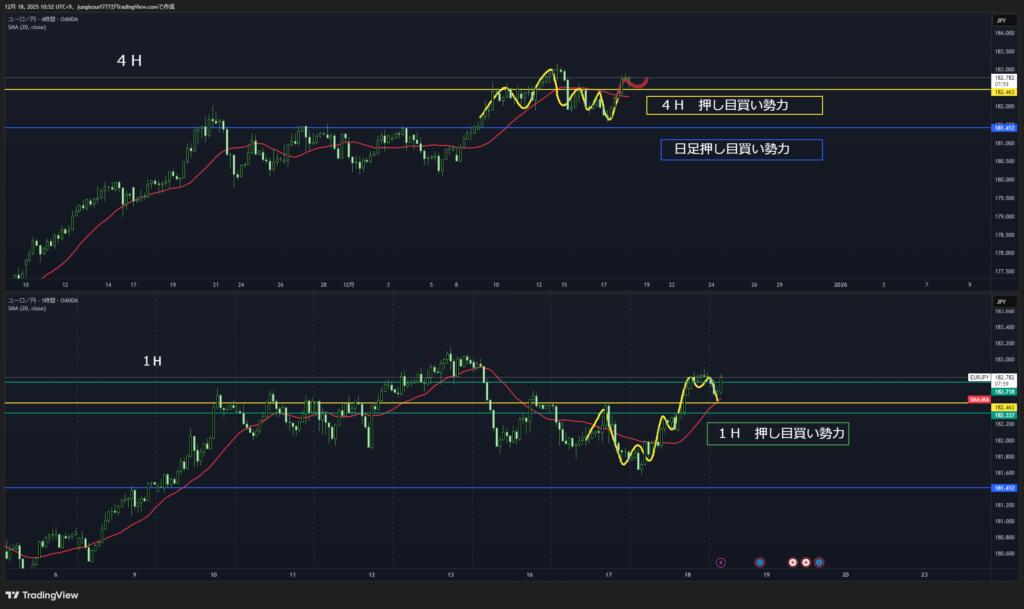Select the green '1H 押し目買い勢力' text box

click(777, 433)
